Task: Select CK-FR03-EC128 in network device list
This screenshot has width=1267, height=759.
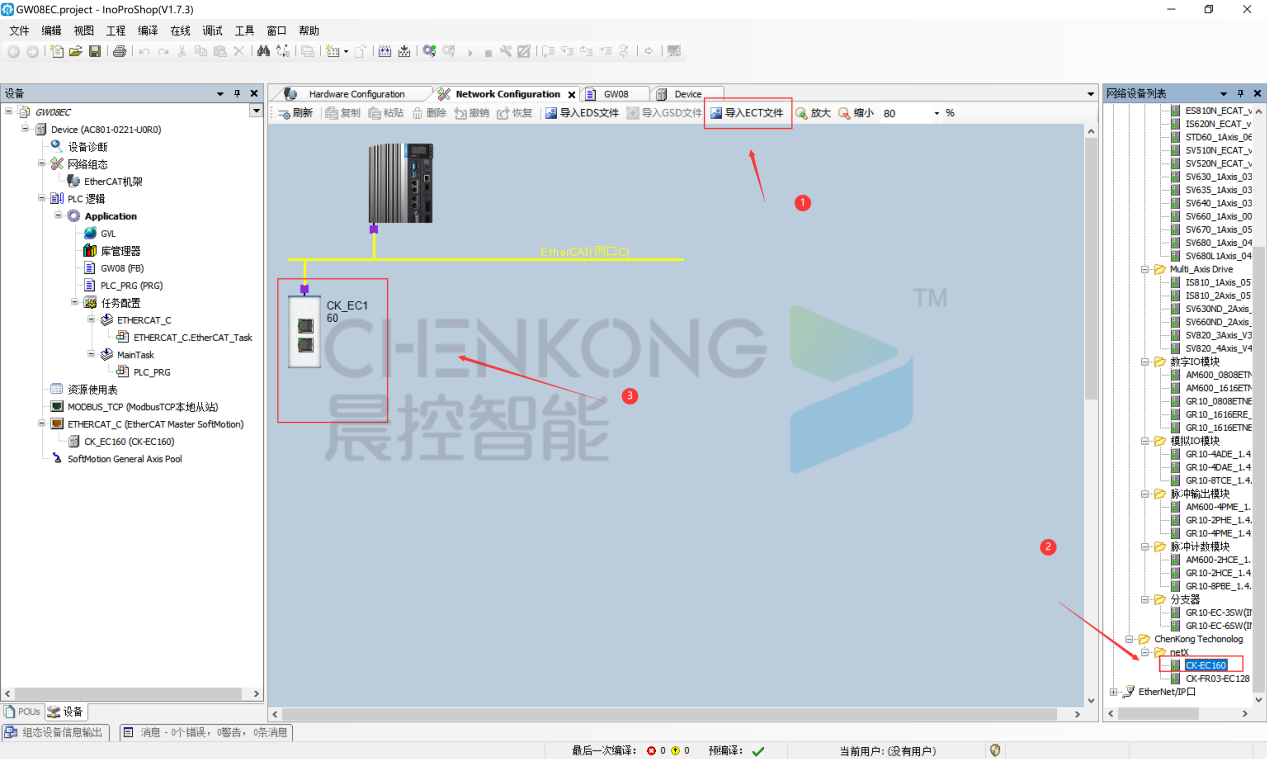Action: 1217,678
